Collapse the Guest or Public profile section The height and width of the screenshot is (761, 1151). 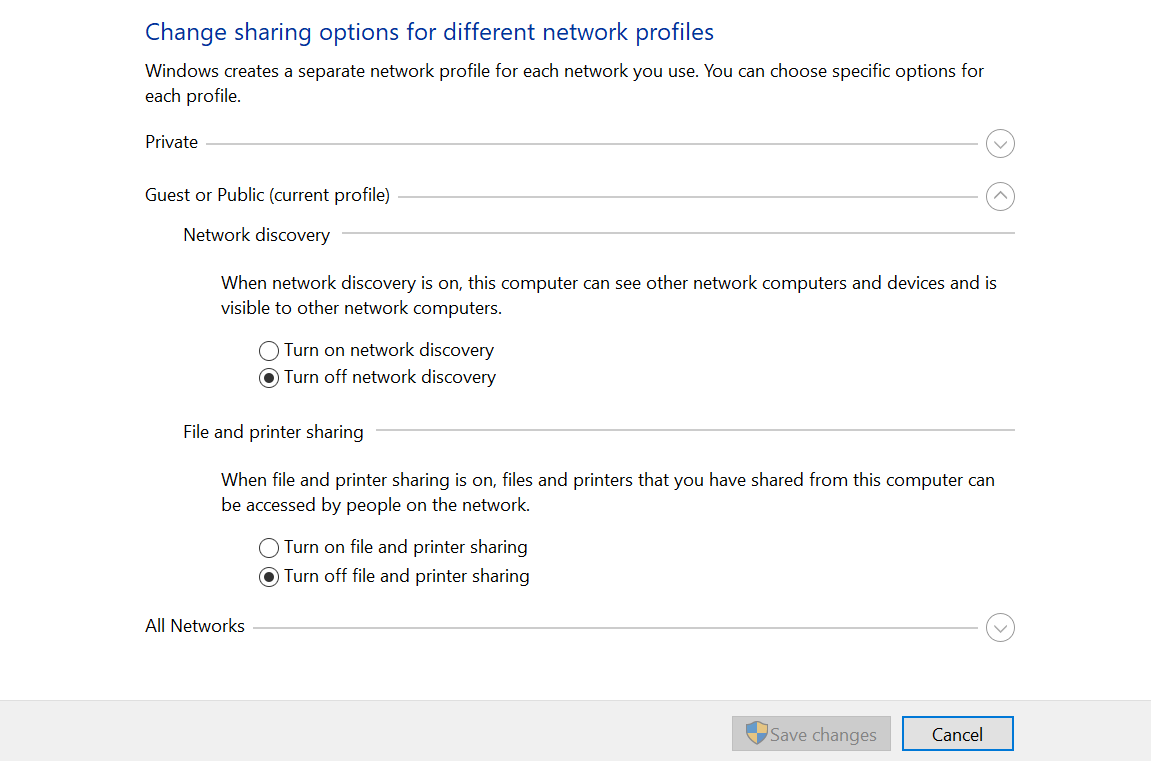pos(1000,196)
